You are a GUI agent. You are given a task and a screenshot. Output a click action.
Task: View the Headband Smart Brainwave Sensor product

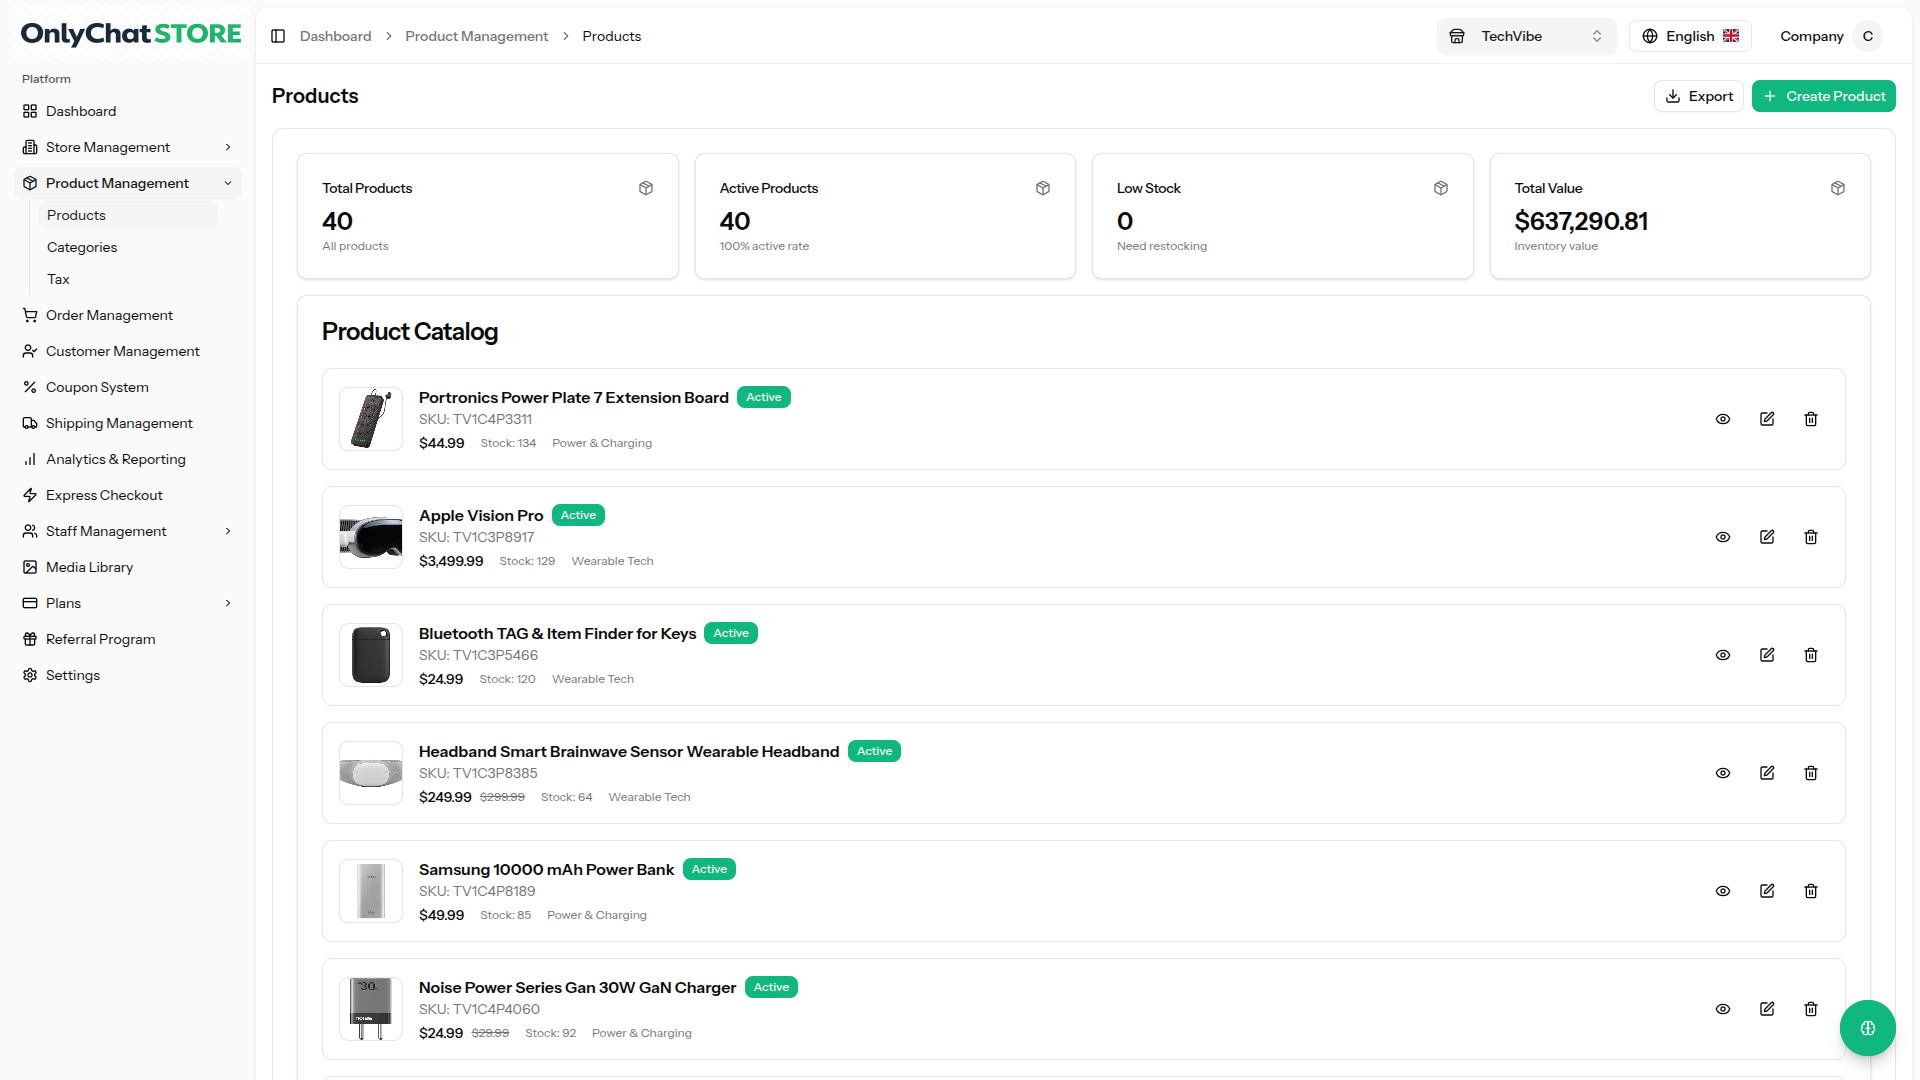[1723, 773]
